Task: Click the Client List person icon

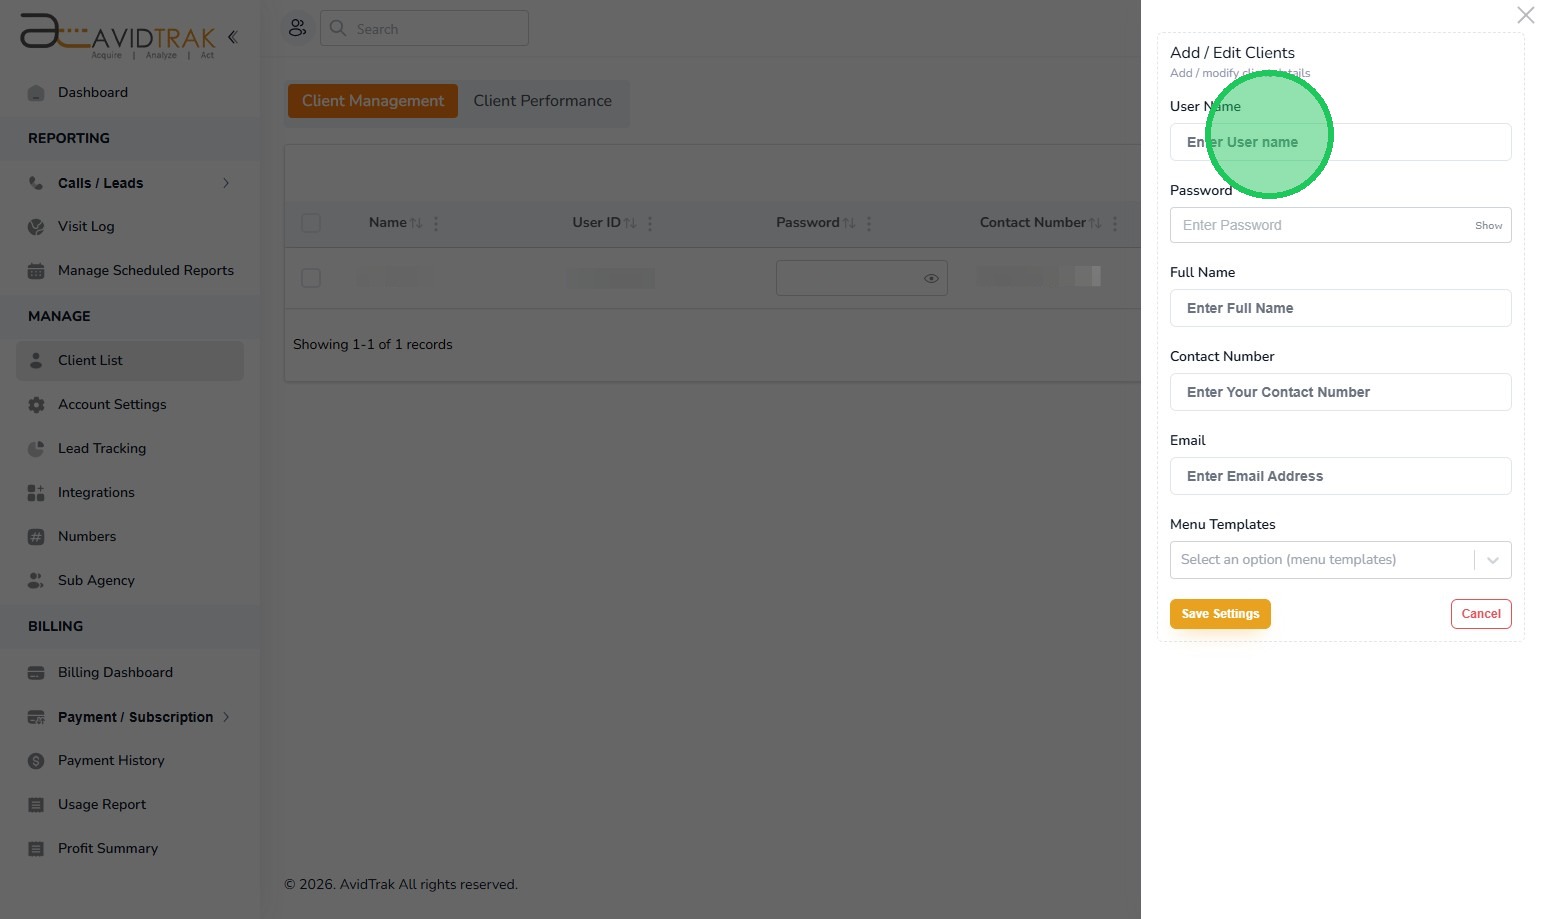Action: (36, 361)
